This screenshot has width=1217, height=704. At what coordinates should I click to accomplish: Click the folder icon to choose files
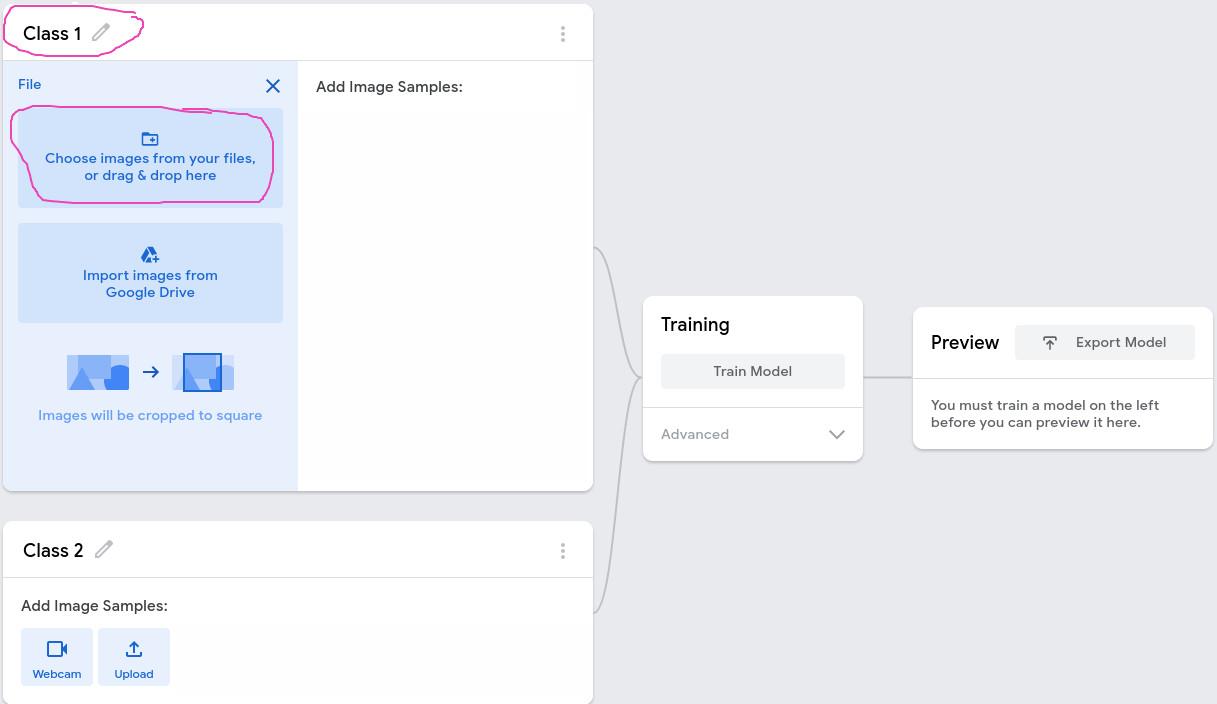pos(150,139)
